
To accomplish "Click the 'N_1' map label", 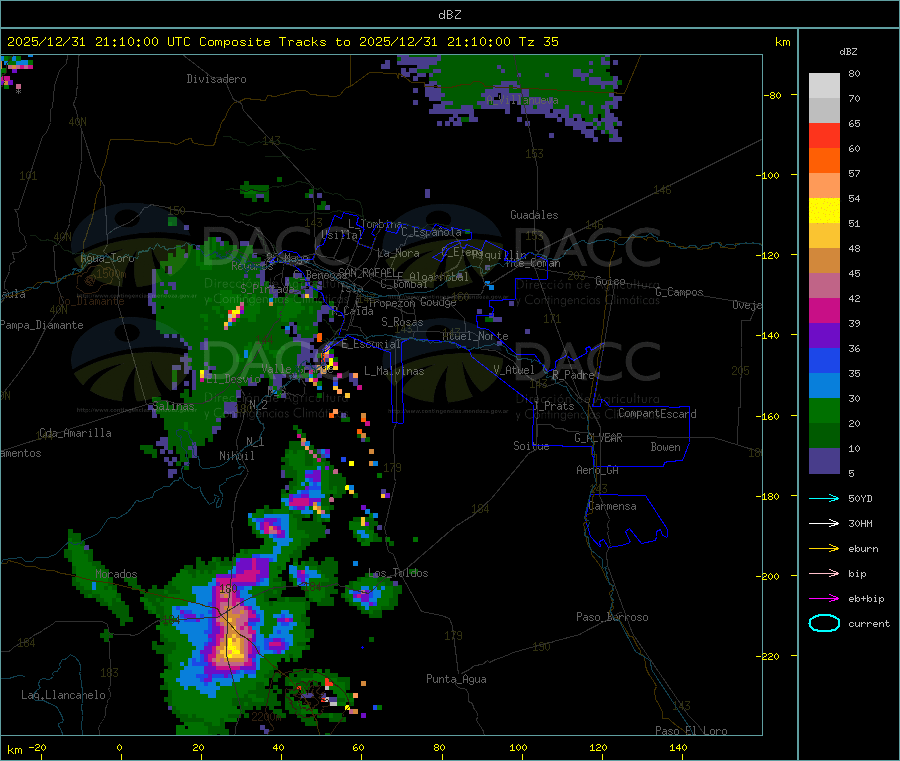I will click(x=255, y=442).
